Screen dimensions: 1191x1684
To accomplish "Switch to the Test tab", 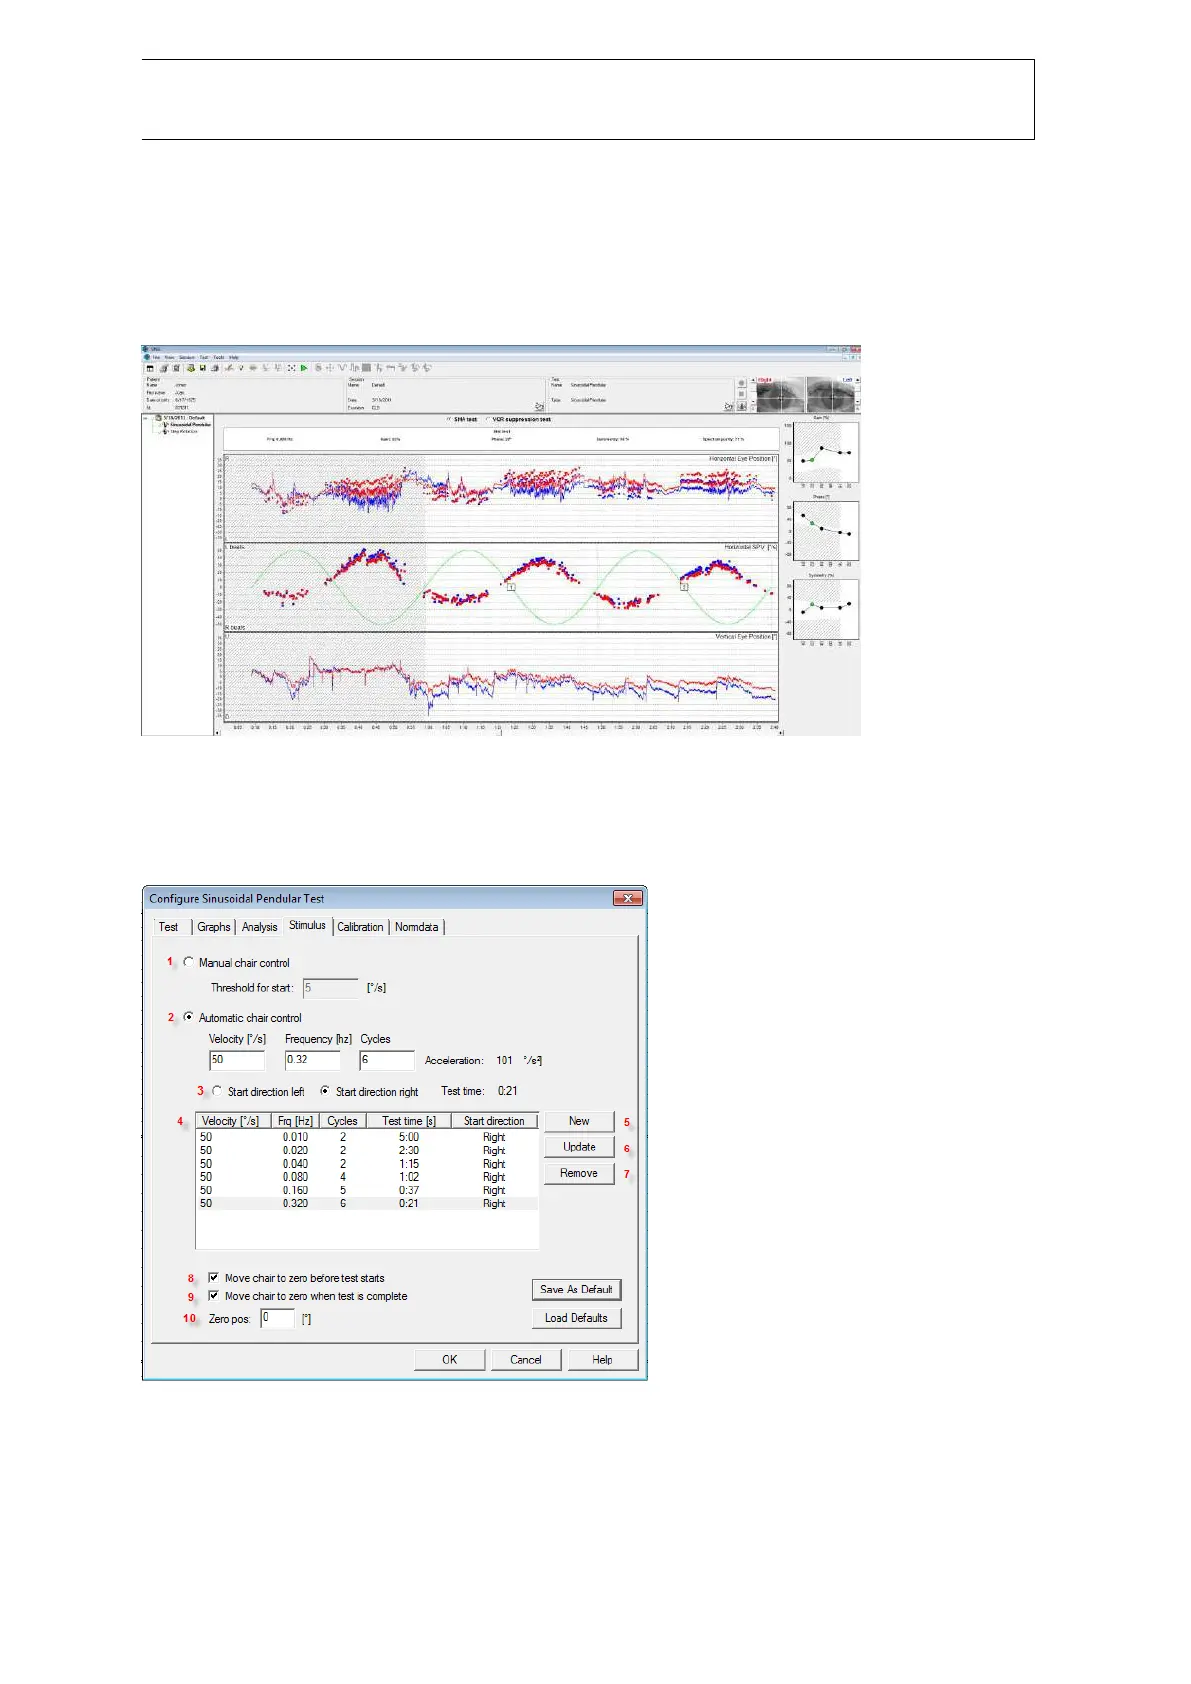I will tap(169, 927).
